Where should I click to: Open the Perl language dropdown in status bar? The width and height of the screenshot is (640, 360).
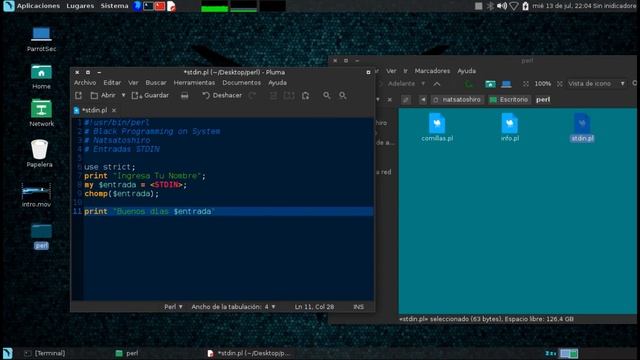(173, 307)
